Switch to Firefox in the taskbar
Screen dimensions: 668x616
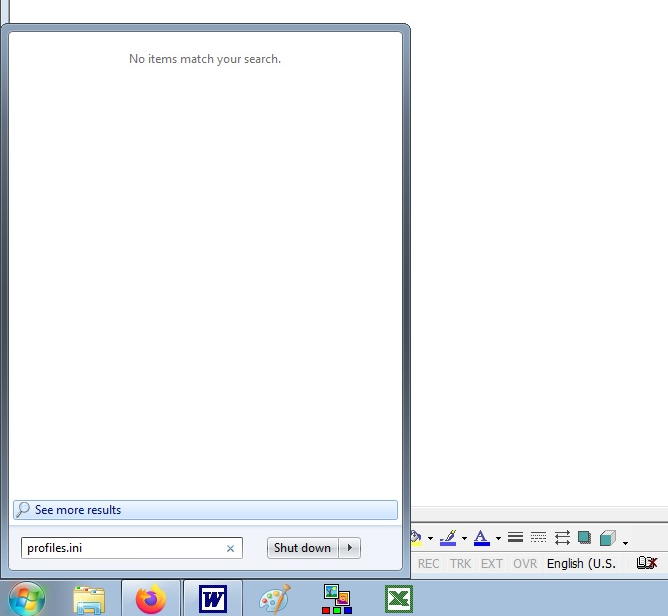(x=151, y=599)
